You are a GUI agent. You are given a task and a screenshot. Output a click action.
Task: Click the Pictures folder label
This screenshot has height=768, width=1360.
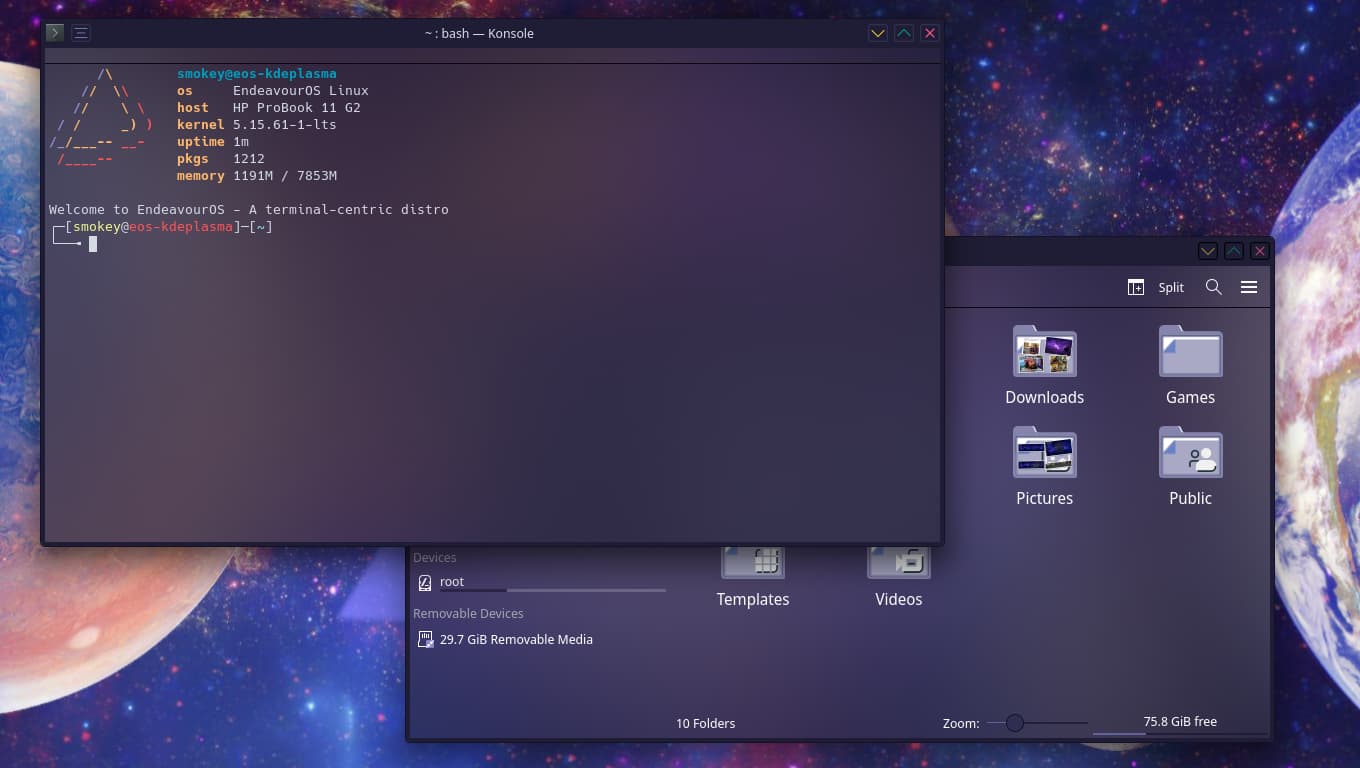point(1044,498)
